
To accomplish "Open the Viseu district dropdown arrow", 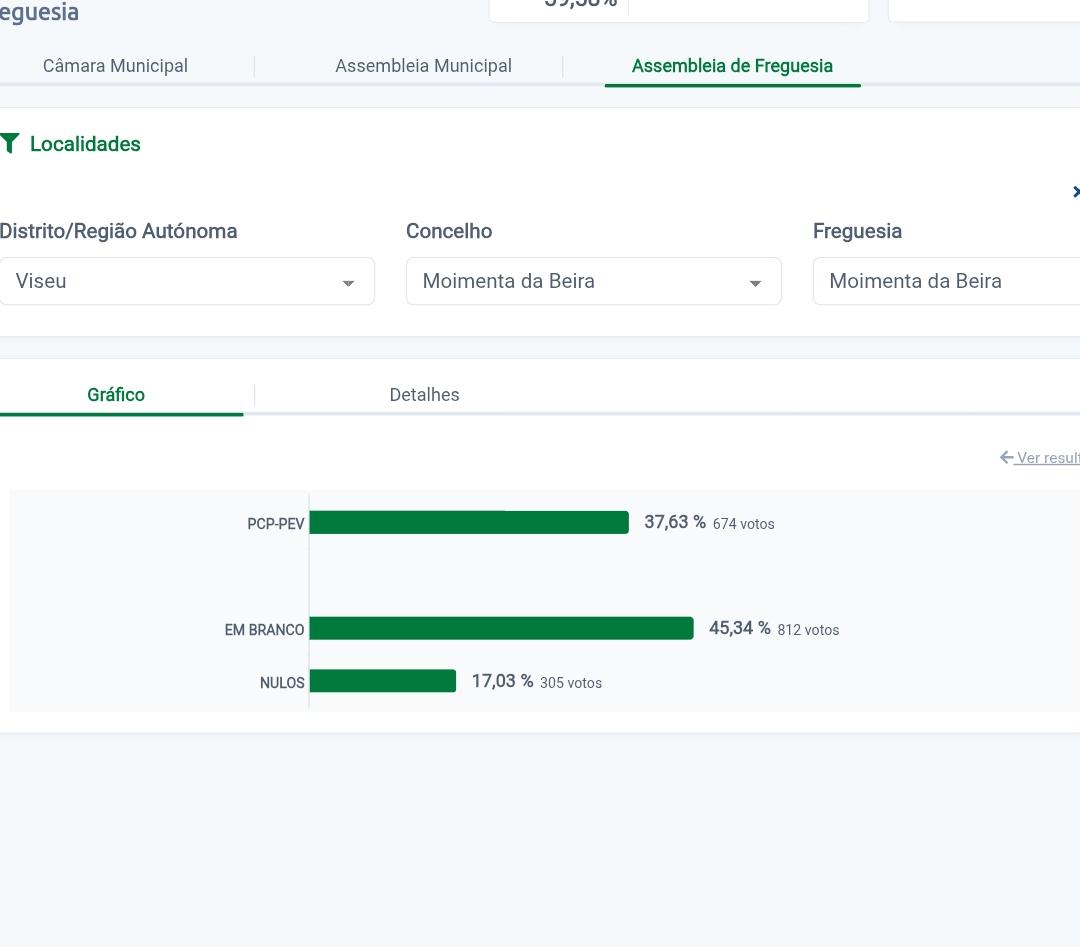I will pos(348,283).
